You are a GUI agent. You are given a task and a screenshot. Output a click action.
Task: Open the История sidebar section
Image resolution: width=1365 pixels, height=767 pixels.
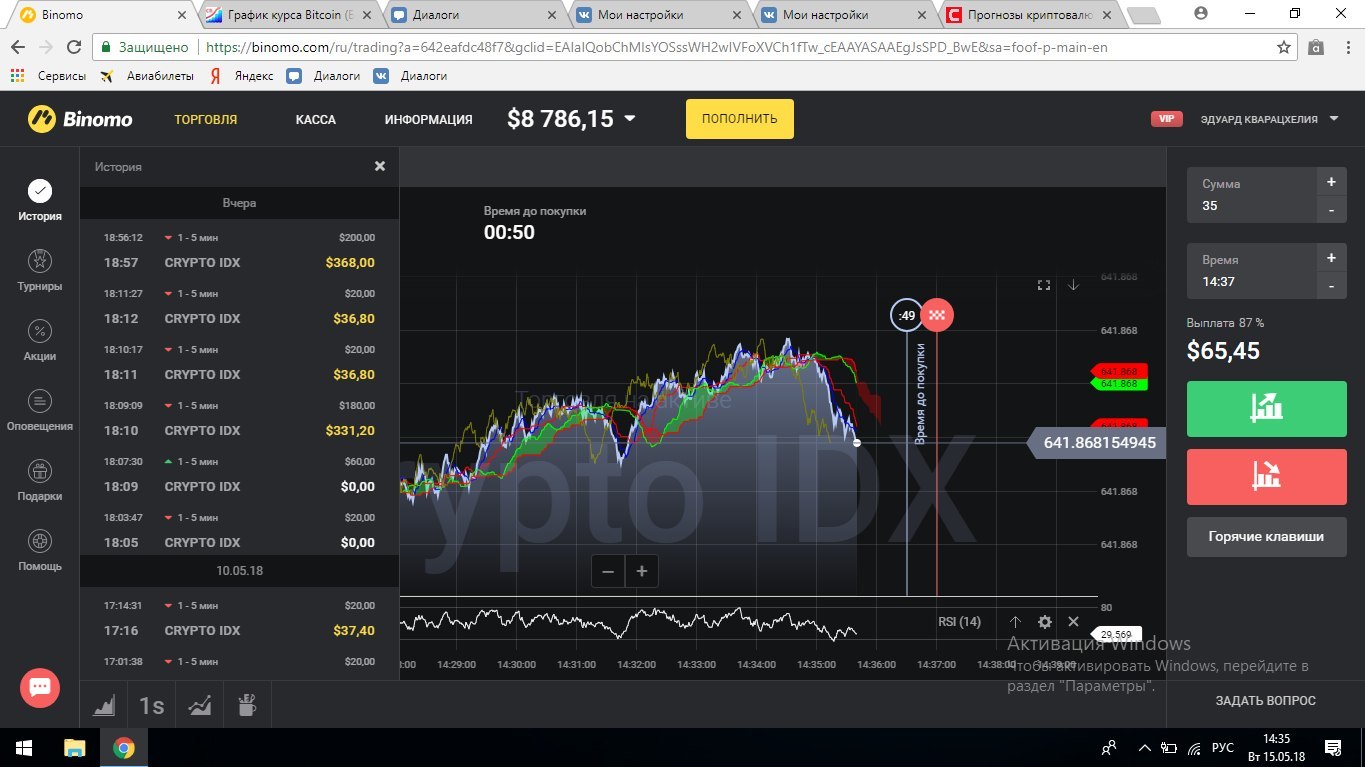tap(40, 199)
